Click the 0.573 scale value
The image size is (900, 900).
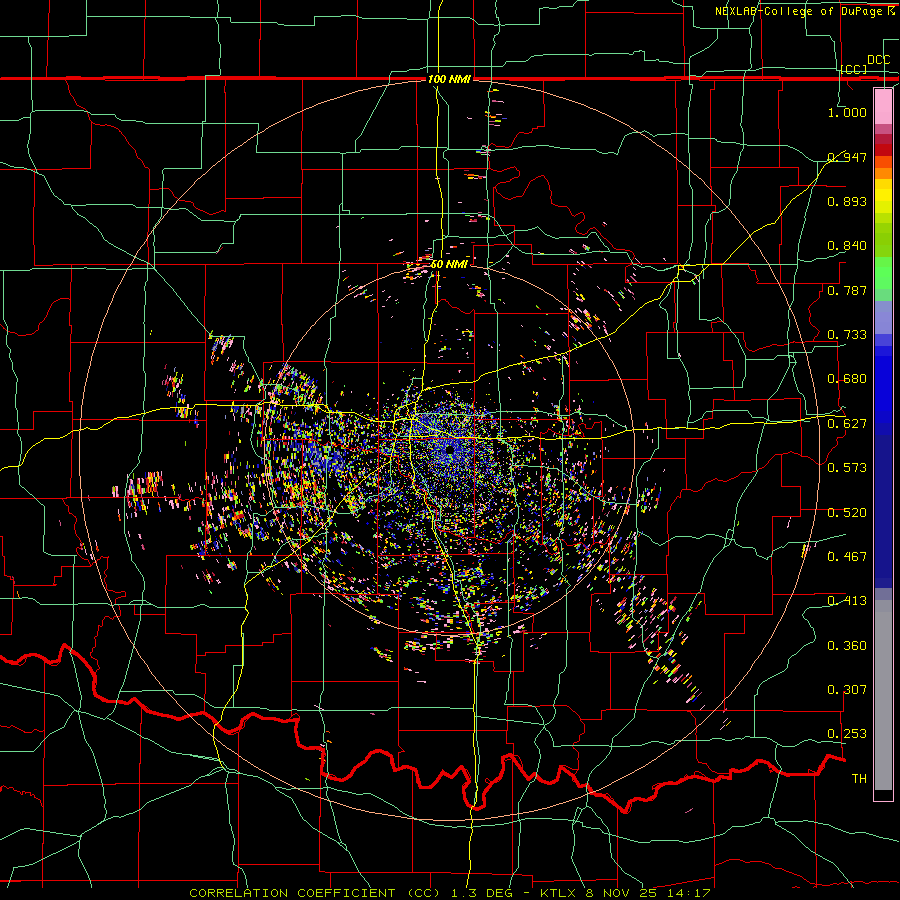[847, 468]
